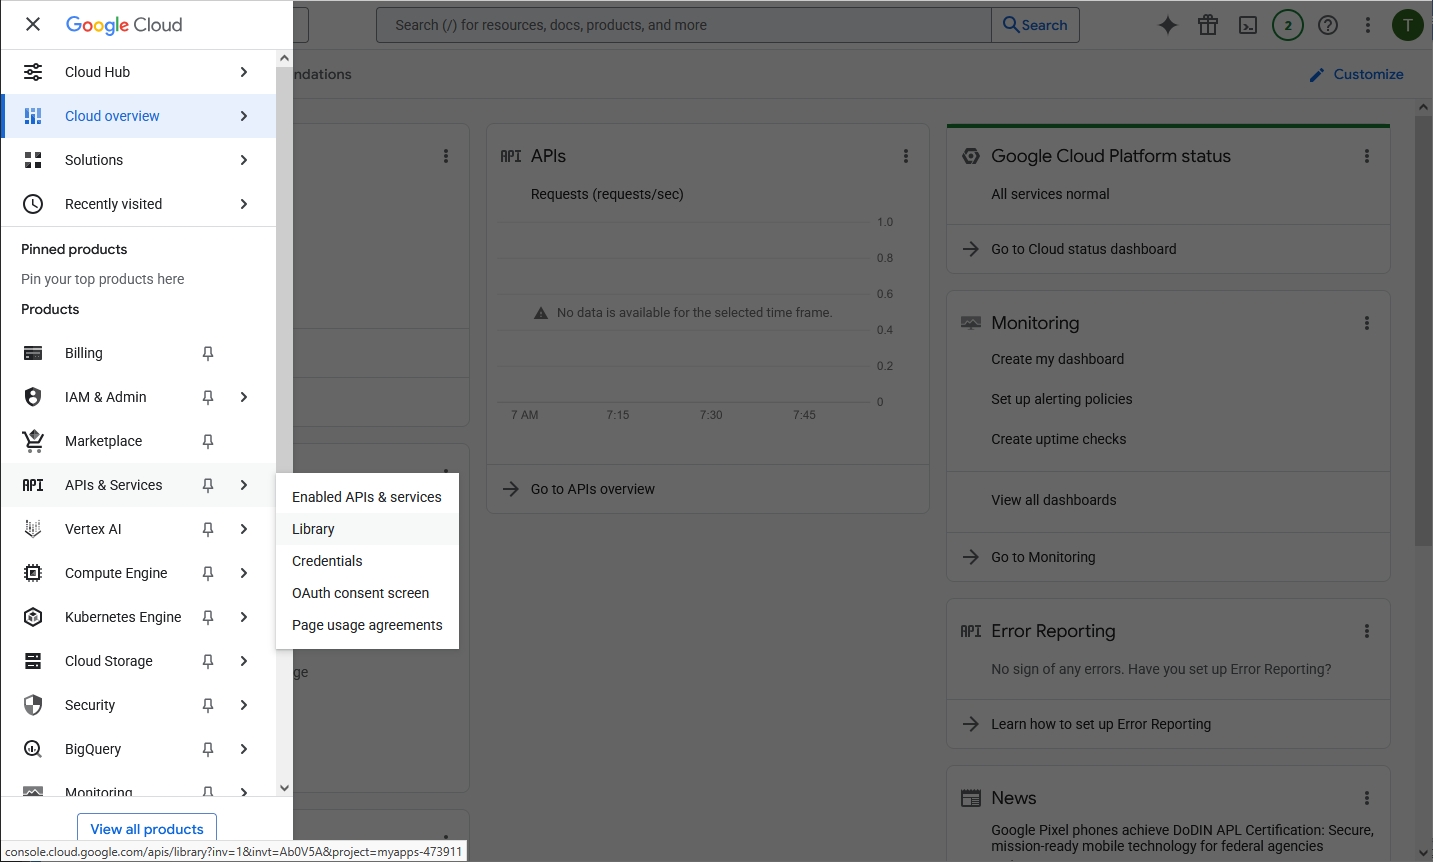Click the account avatar with letter T

pos(1407,25)
